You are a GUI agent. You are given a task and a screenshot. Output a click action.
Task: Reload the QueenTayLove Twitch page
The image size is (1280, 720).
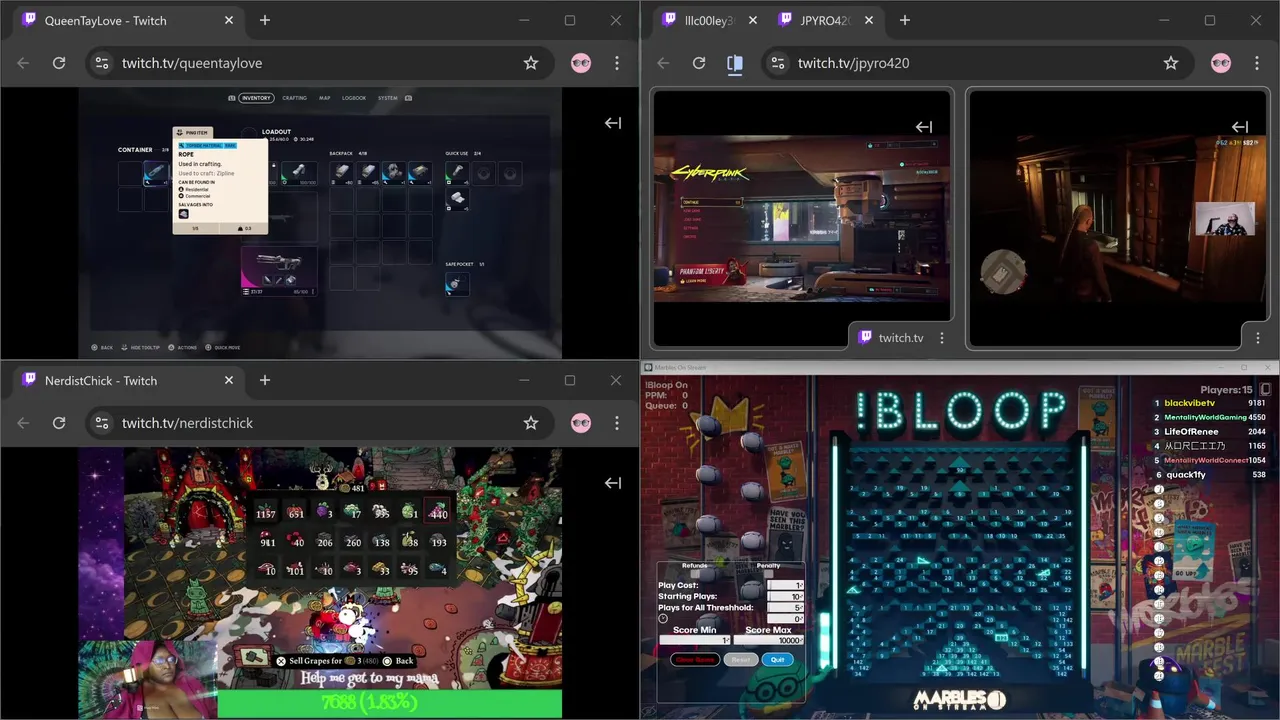59,63
